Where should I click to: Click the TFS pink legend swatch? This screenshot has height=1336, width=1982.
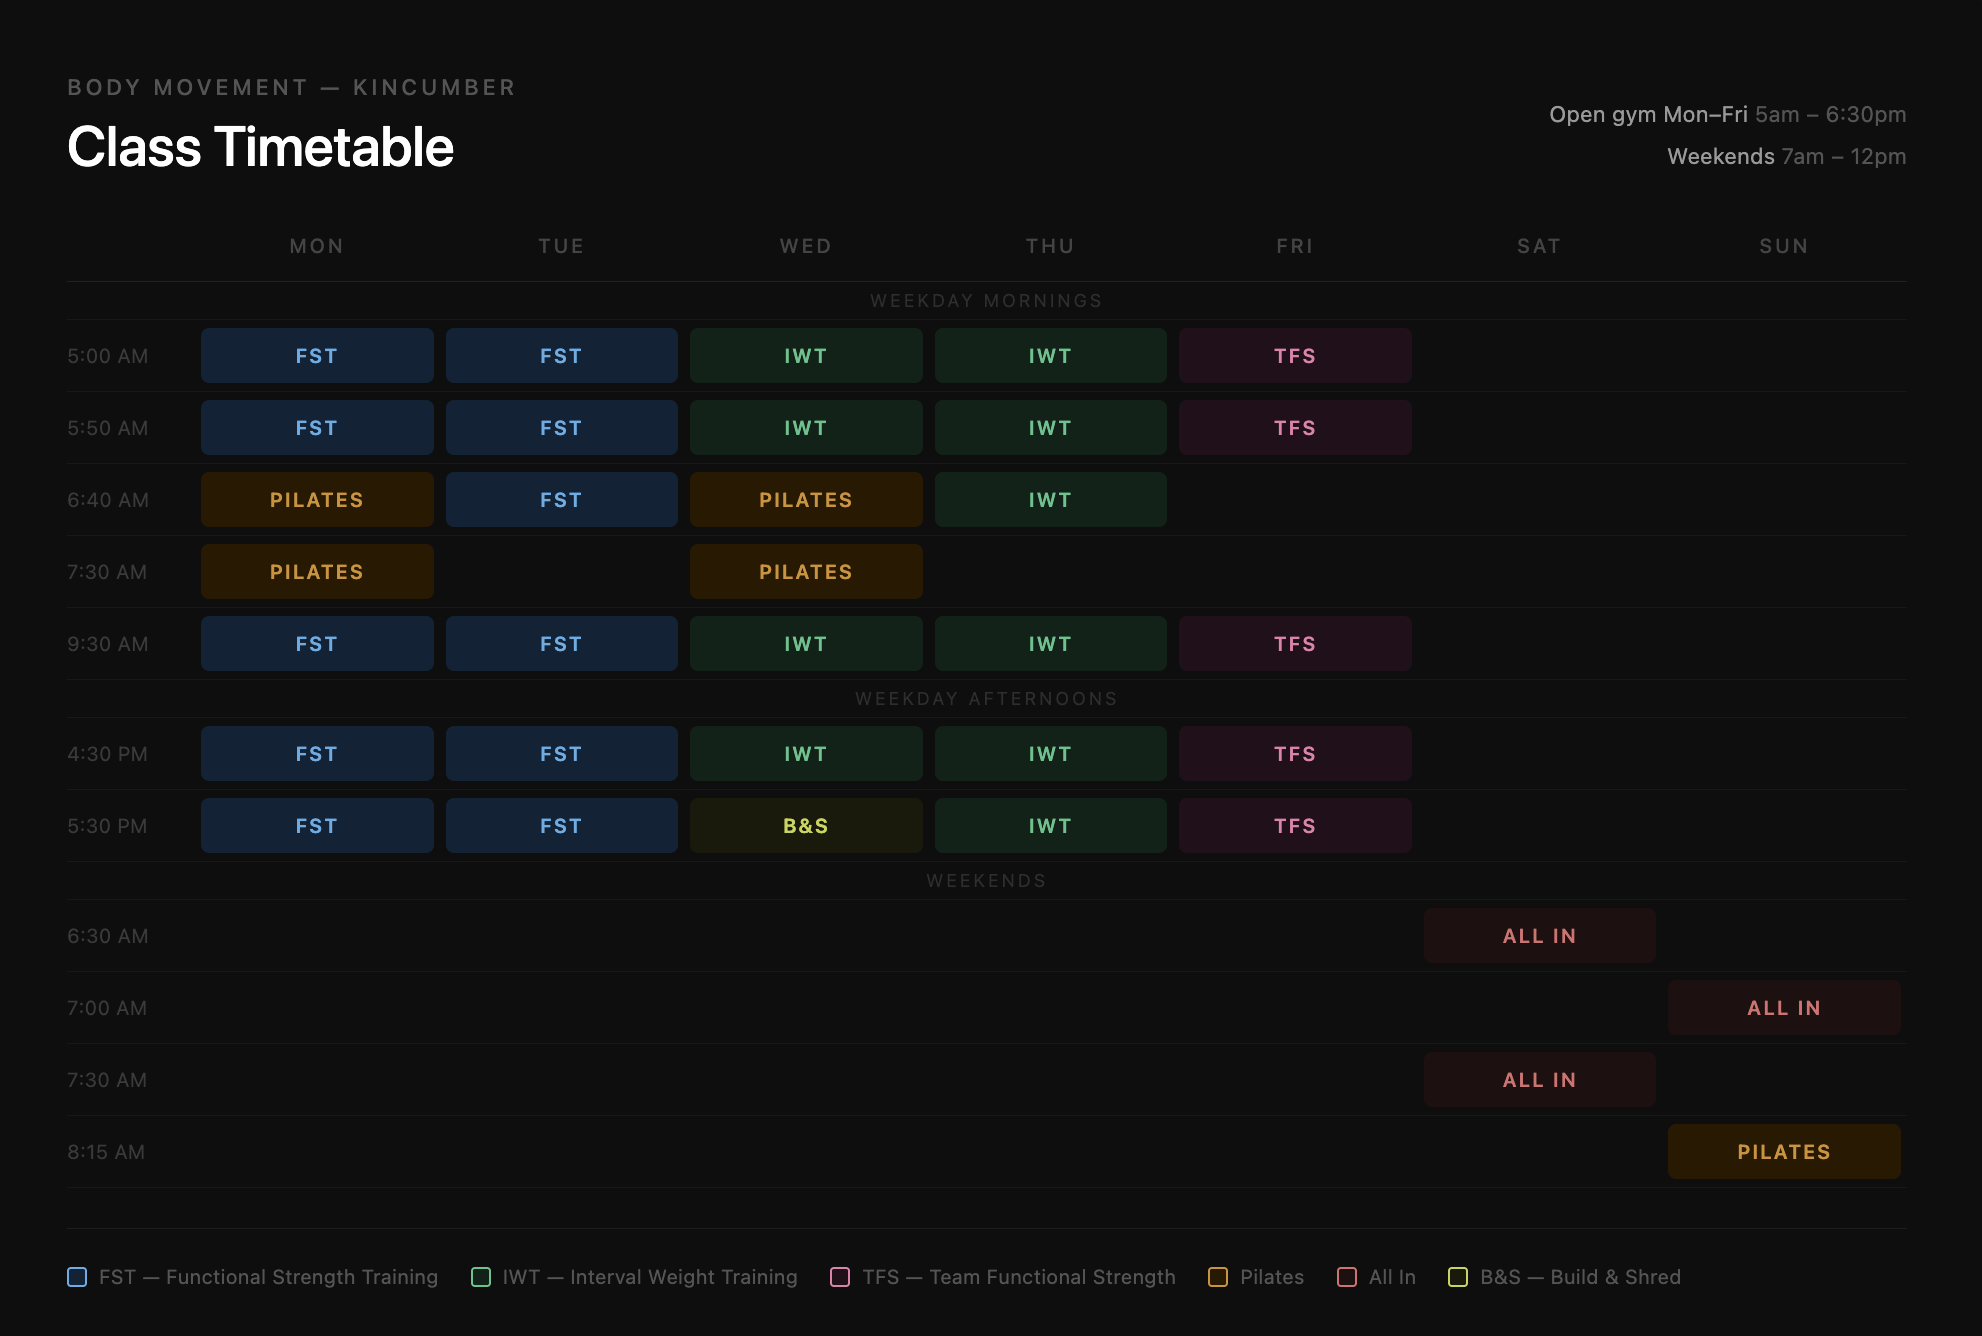point(840,1277)
